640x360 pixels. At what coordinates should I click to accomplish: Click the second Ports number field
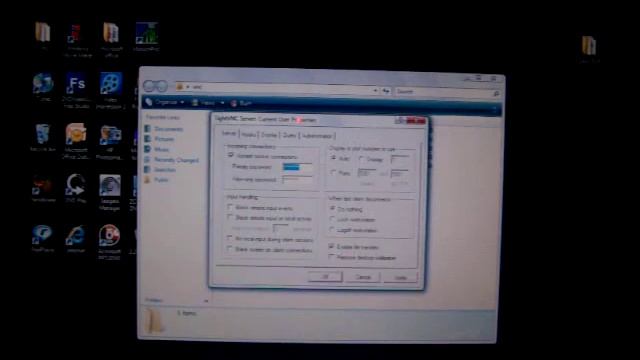tap(399, 174)
